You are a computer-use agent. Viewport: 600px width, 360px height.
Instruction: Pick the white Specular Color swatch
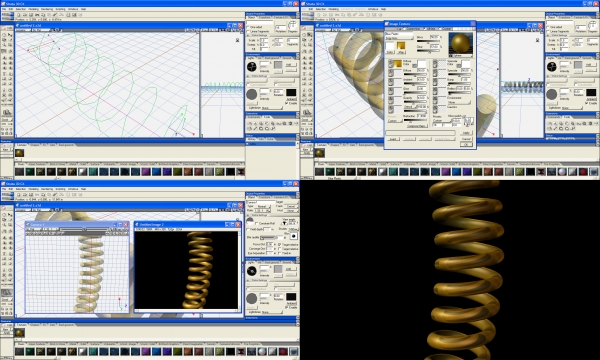(465, 64)
